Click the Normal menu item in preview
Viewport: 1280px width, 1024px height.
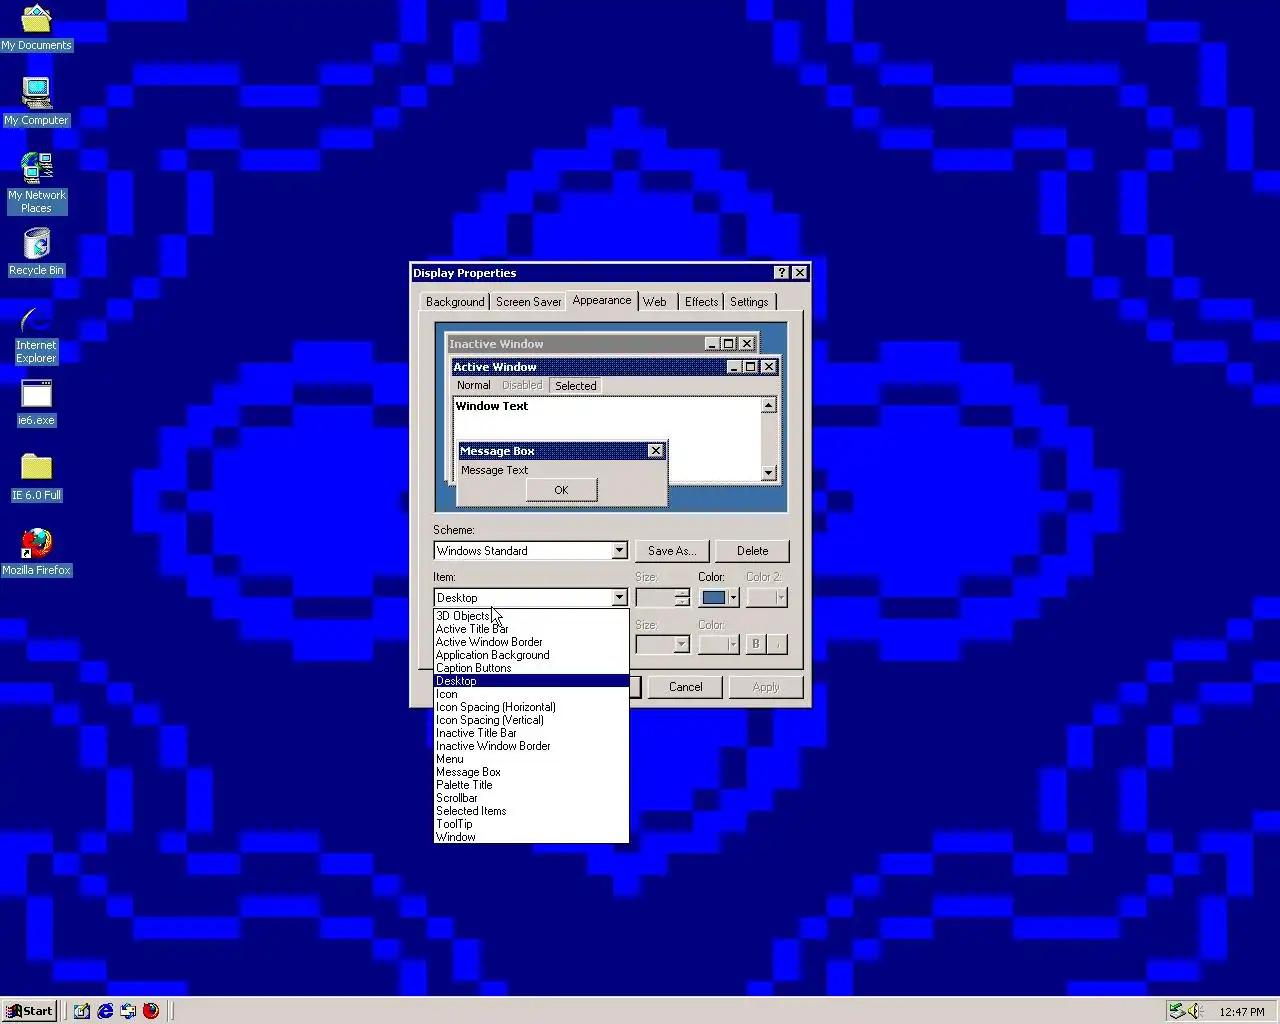[x=474, y=386]
